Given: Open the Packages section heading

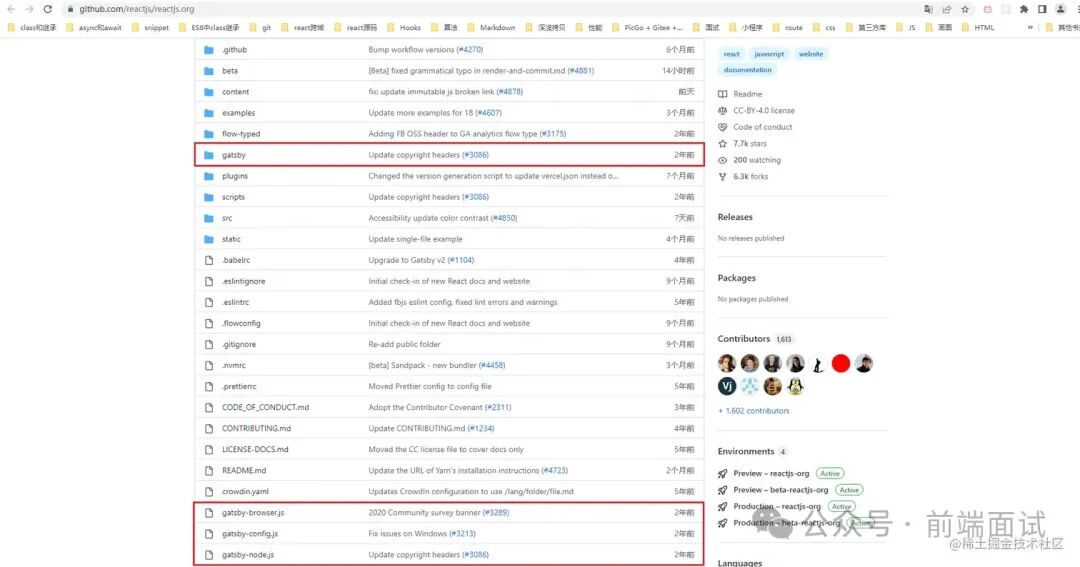Looking at the screenshot, I should (736, 278).
